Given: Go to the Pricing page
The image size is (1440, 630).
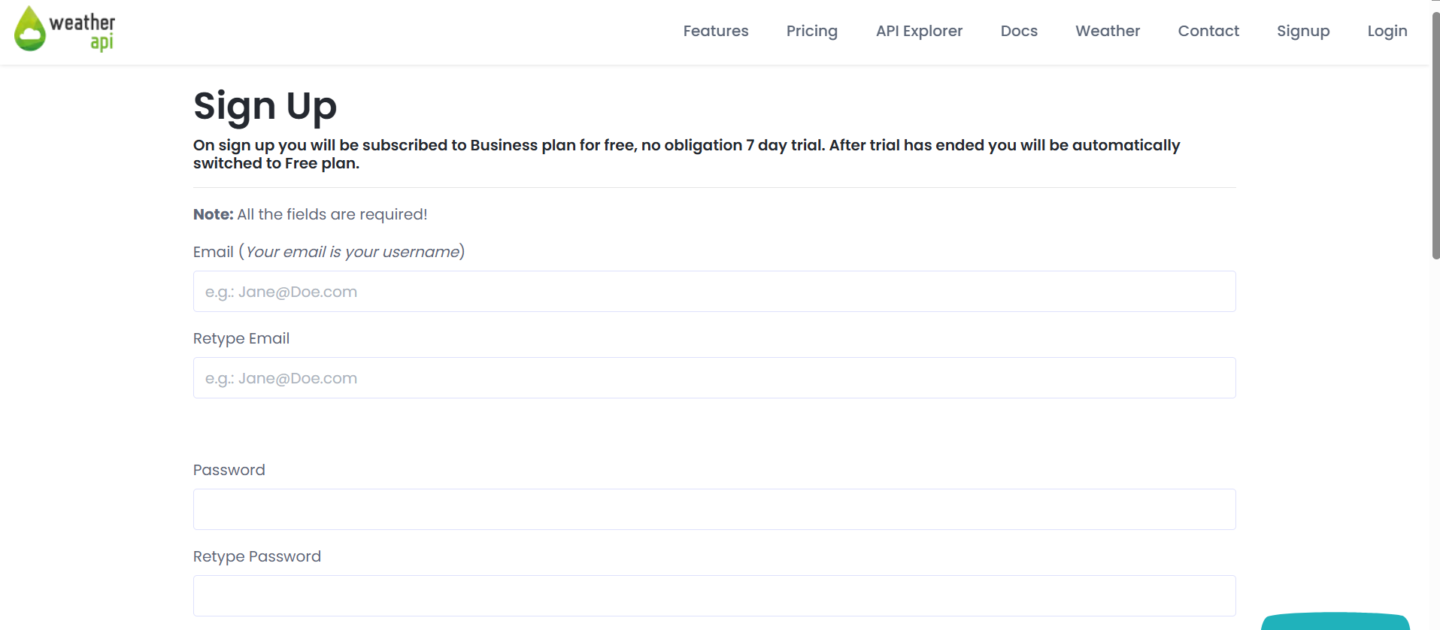Looking at the screenshot, I should pos(812,31).
